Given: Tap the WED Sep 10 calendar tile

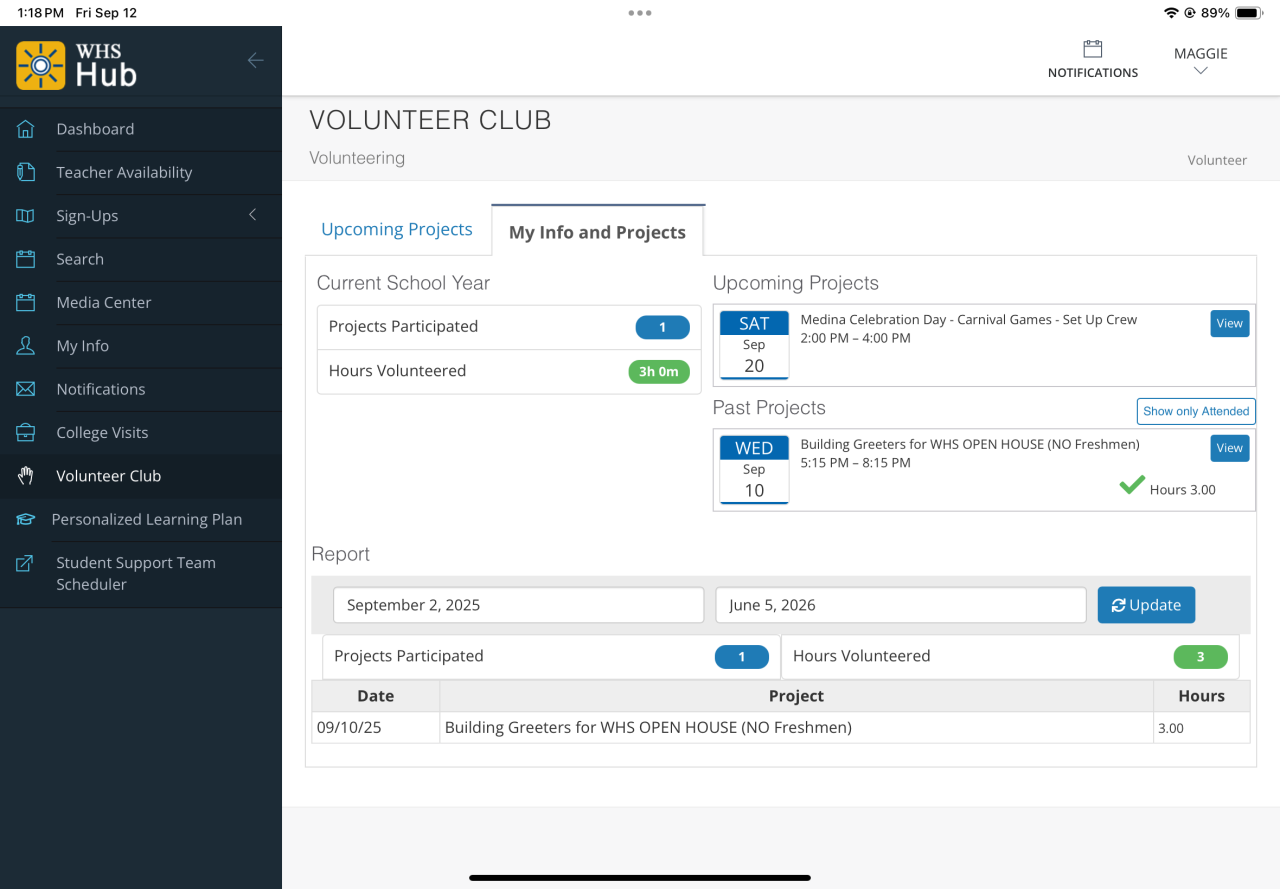Looking at the screenshot, I should 754,470.
